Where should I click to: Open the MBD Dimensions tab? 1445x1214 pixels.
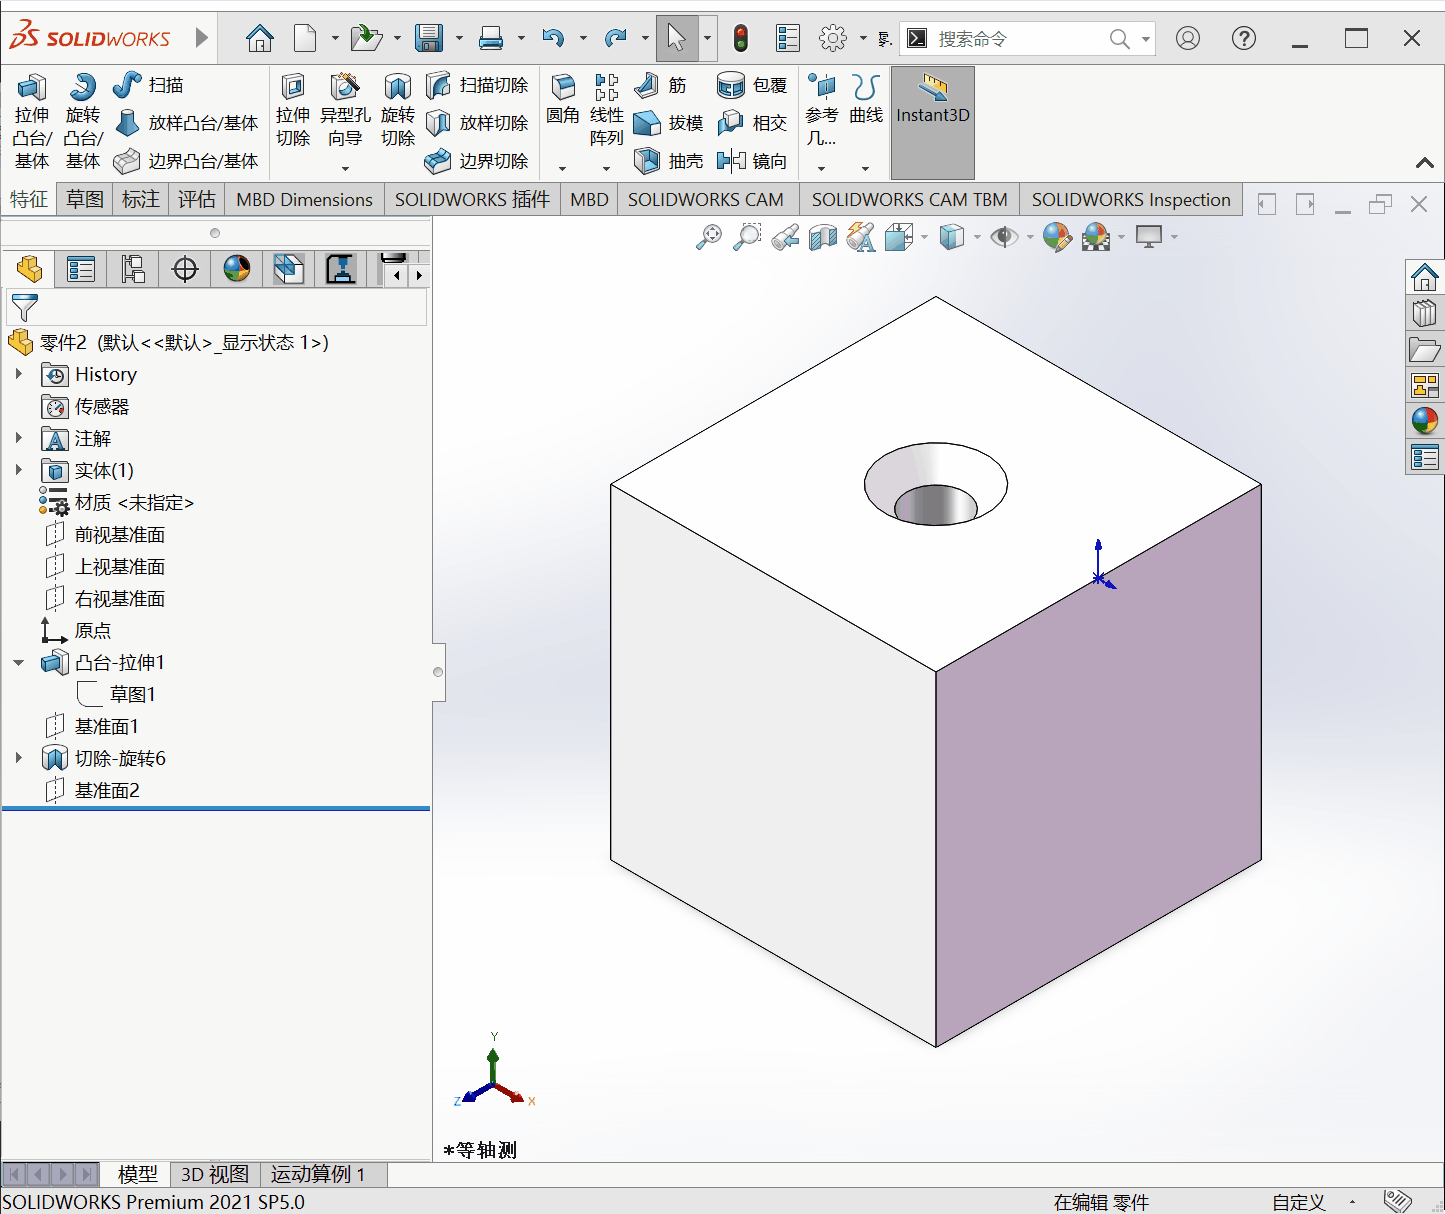pyautogui.click(x=305, y=200)
